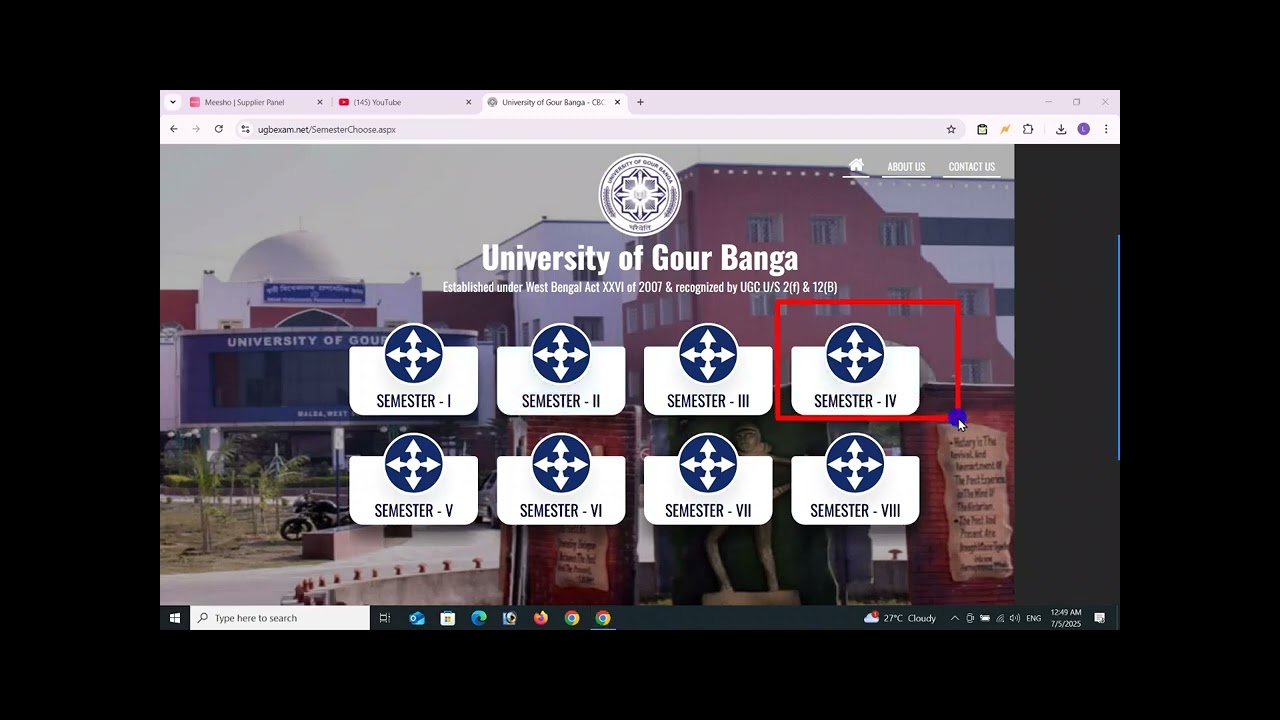Open the Semester - VII card

click(x=708, y=479)
